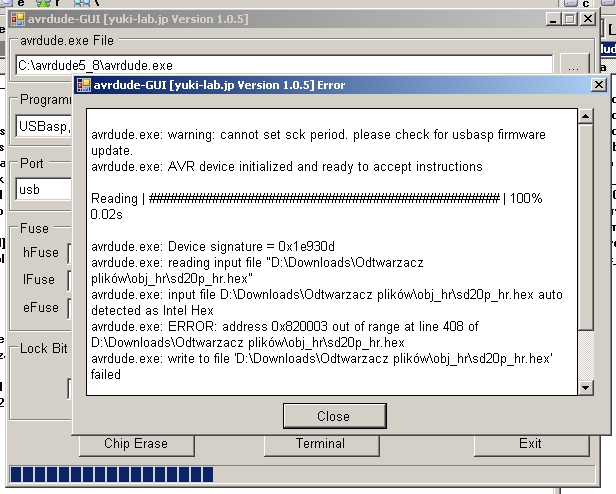616x494 pixels.
Task: Click the Lock Bit group label
Action: pyautogui.click(x=44, y=349)
